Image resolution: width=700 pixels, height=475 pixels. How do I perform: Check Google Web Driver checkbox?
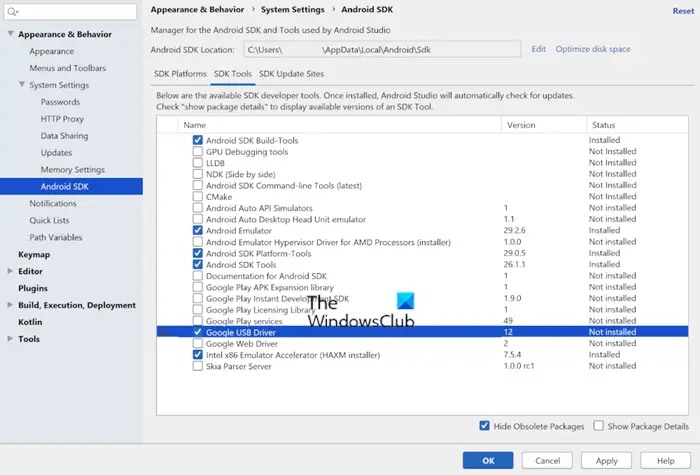tap(198, 343)
